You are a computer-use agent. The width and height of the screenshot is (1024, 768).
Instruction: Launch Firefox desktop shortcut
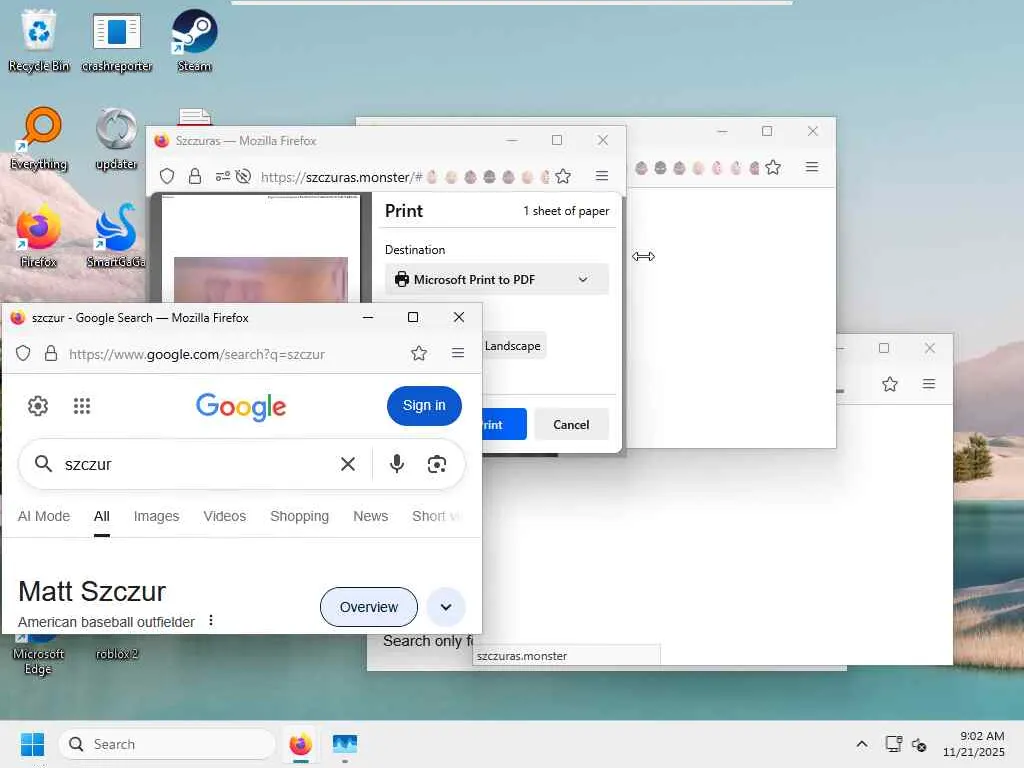[x=39, y=236]
